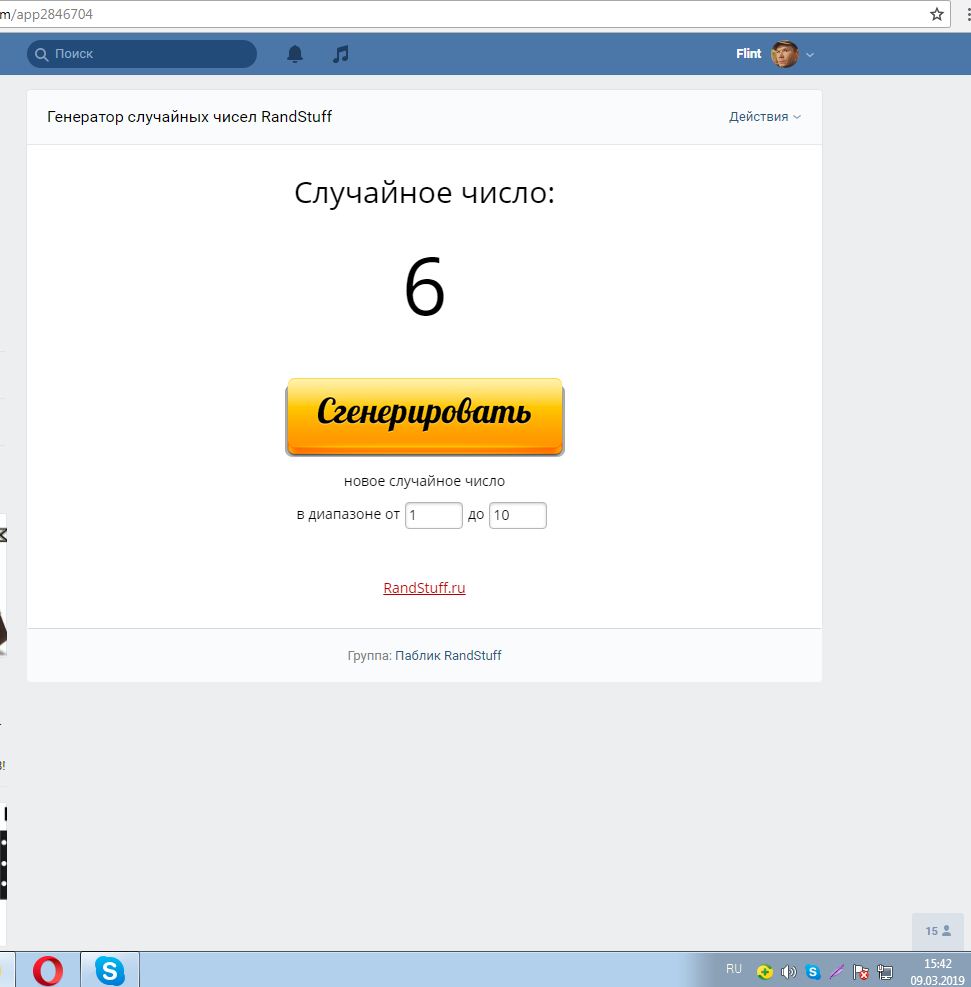Open the Действия dropdown menu
The height and width of the screenshot is (987, 971).
point(765,116)
